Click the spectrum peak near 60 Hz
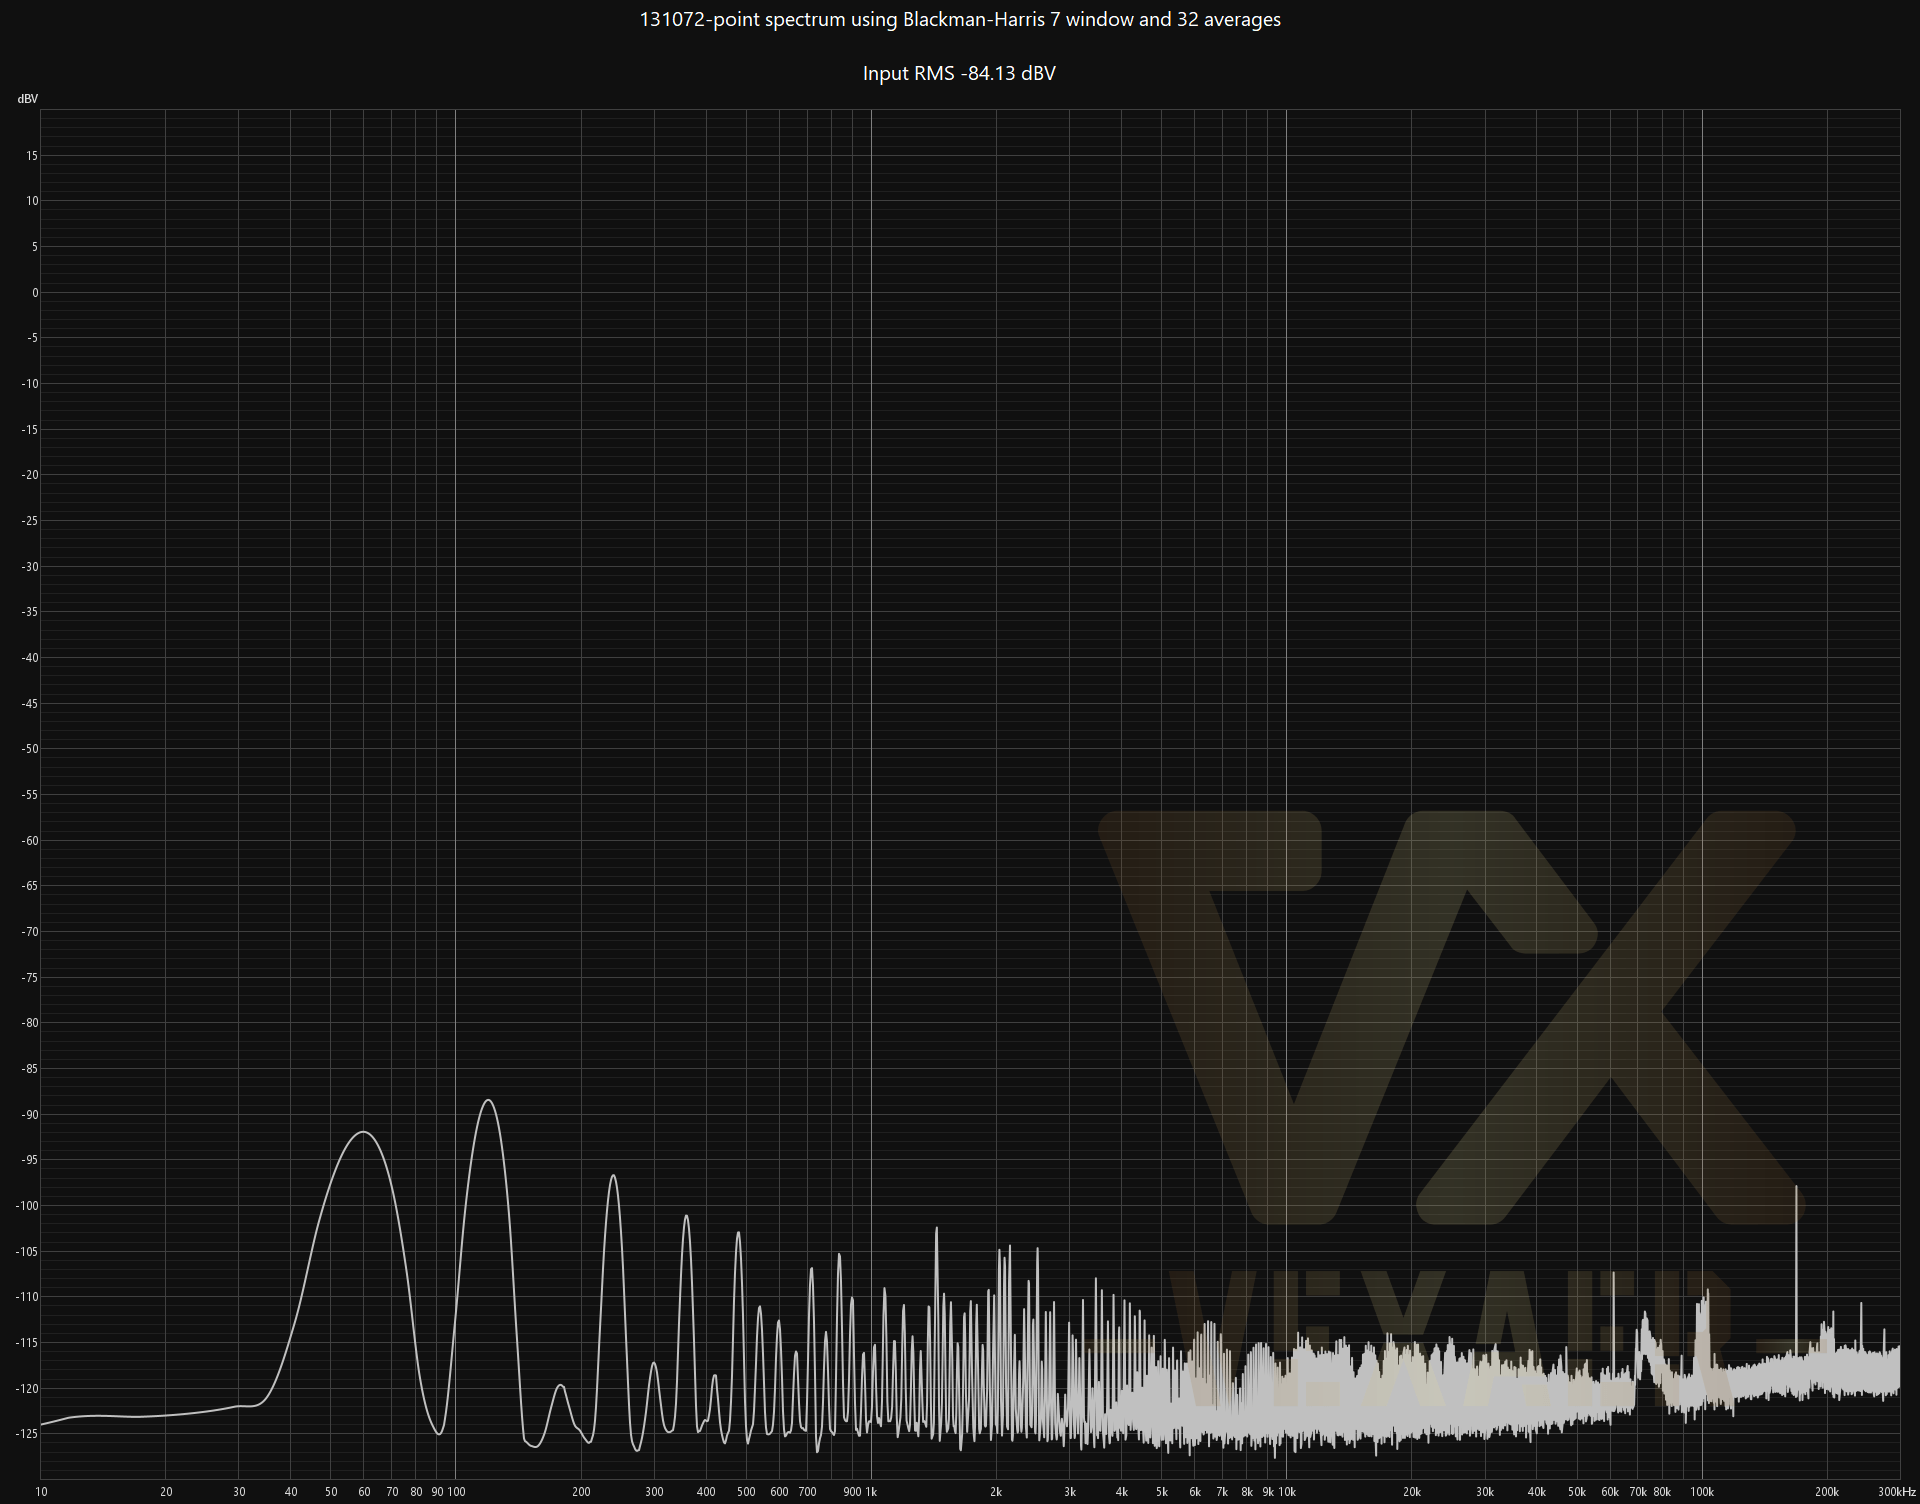 pyautogui.click(x=364, y=1132)
